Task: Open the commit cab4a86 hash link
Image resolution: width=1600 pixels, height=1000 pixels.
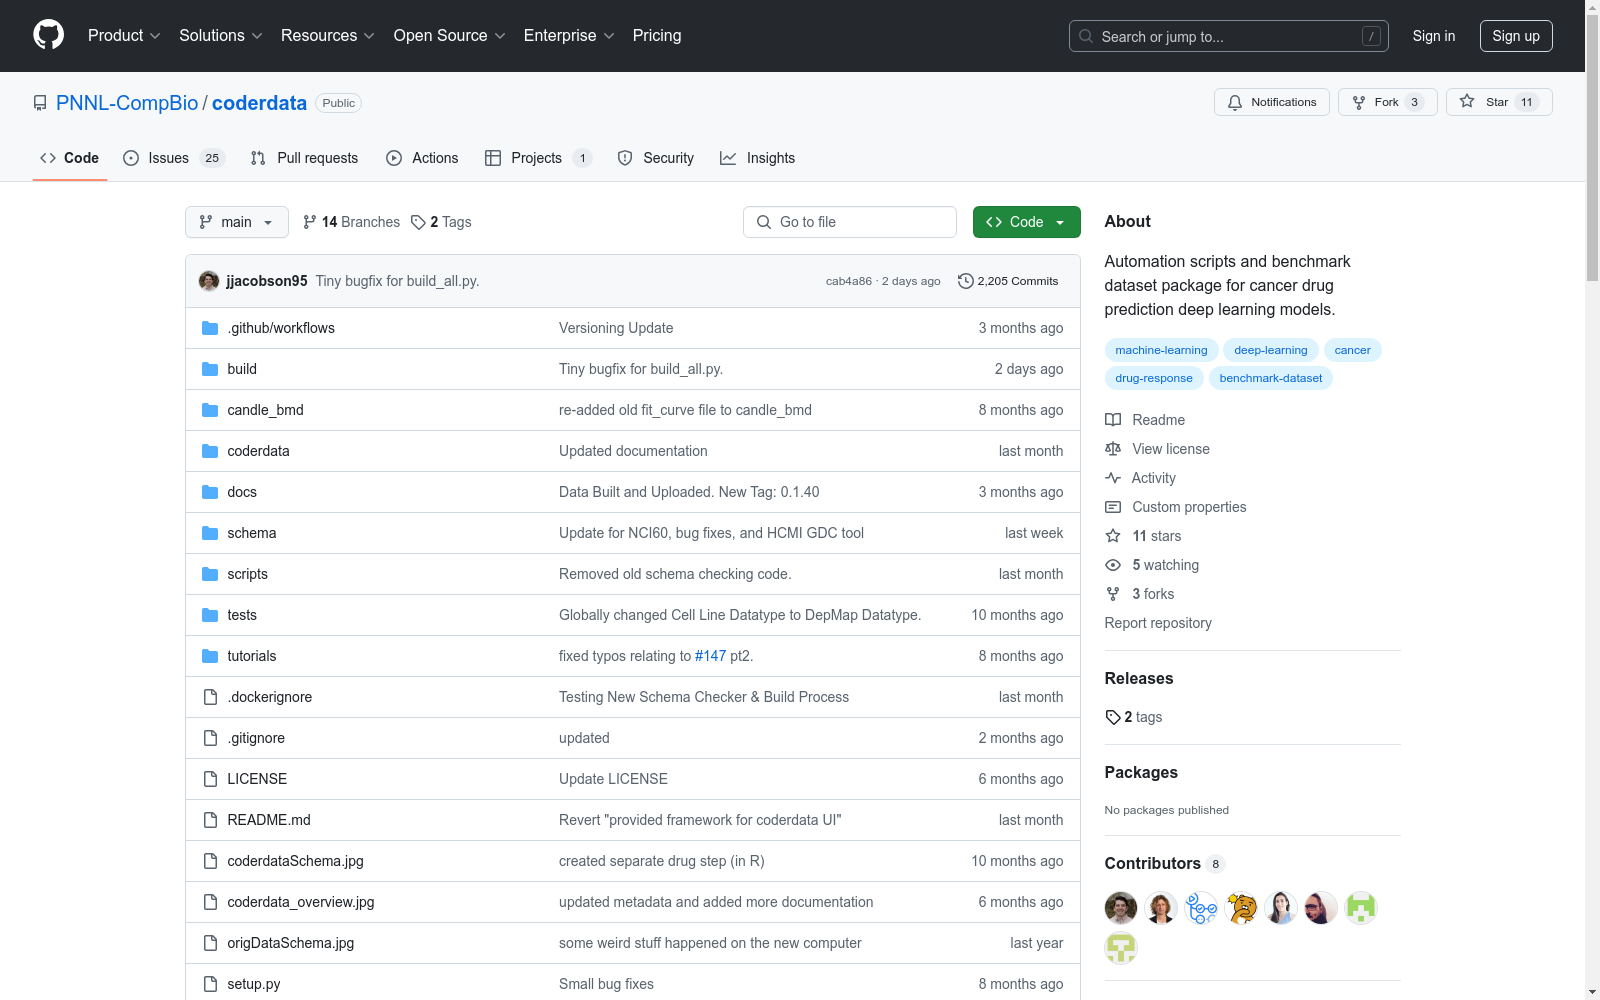Action: (x=849, y=281)
